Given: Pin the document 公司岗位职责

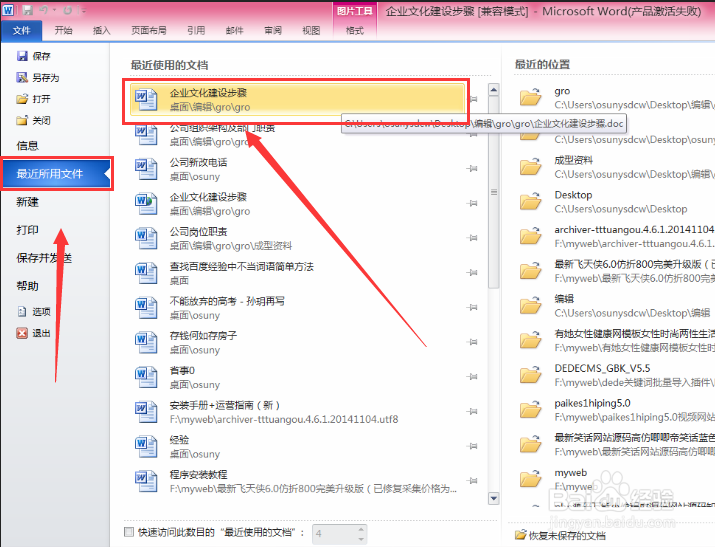Looking at the screenshot, I should [x=472, y=238].
